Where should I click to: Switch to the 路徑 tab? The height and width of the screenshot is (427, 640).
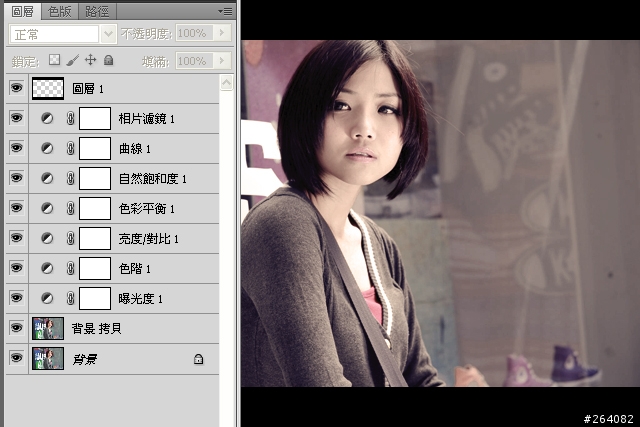pos(97,11)
